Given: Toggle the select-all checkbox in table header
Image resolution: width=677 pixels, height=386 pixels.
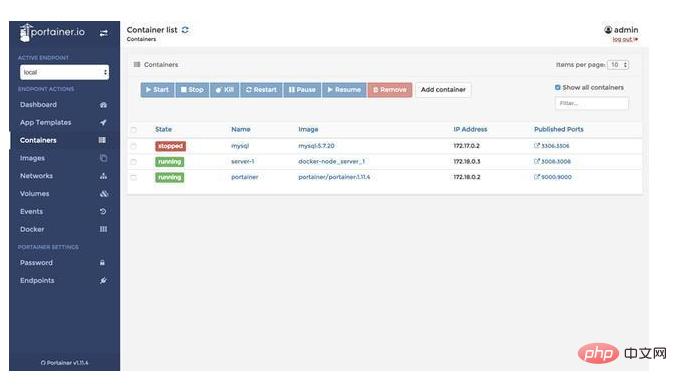Looking at the screenshot, I should (133, 130).
